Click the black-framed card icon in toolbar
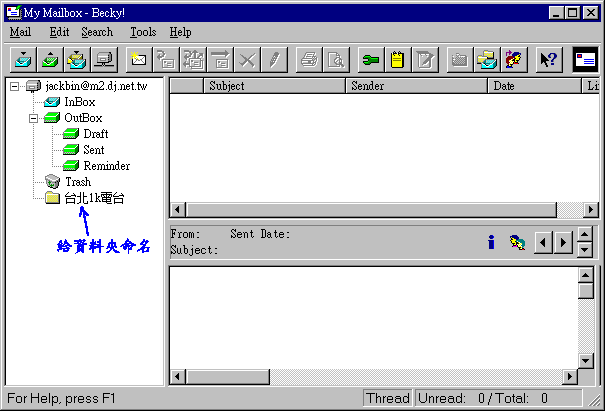This screenshot has width=605, height=411. [585, 59]
